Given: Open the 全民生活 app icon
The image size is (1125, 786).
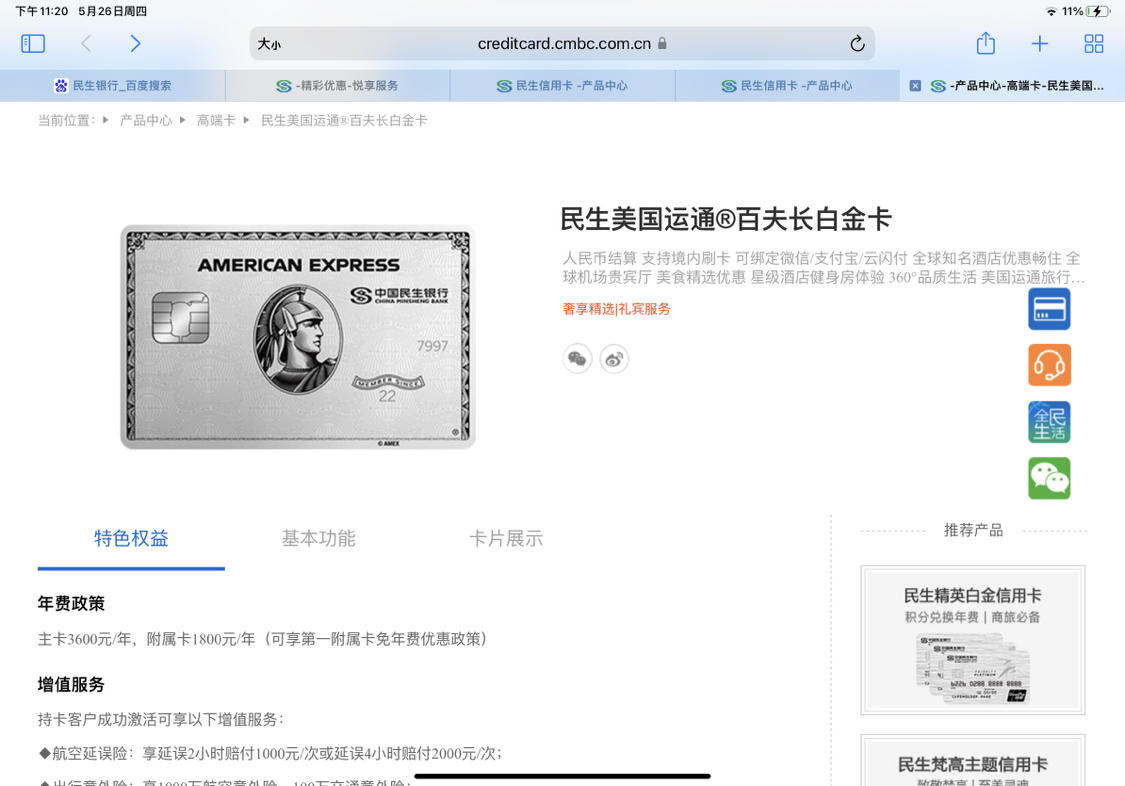Looking at the screenshot, I should coord(1049,422).
